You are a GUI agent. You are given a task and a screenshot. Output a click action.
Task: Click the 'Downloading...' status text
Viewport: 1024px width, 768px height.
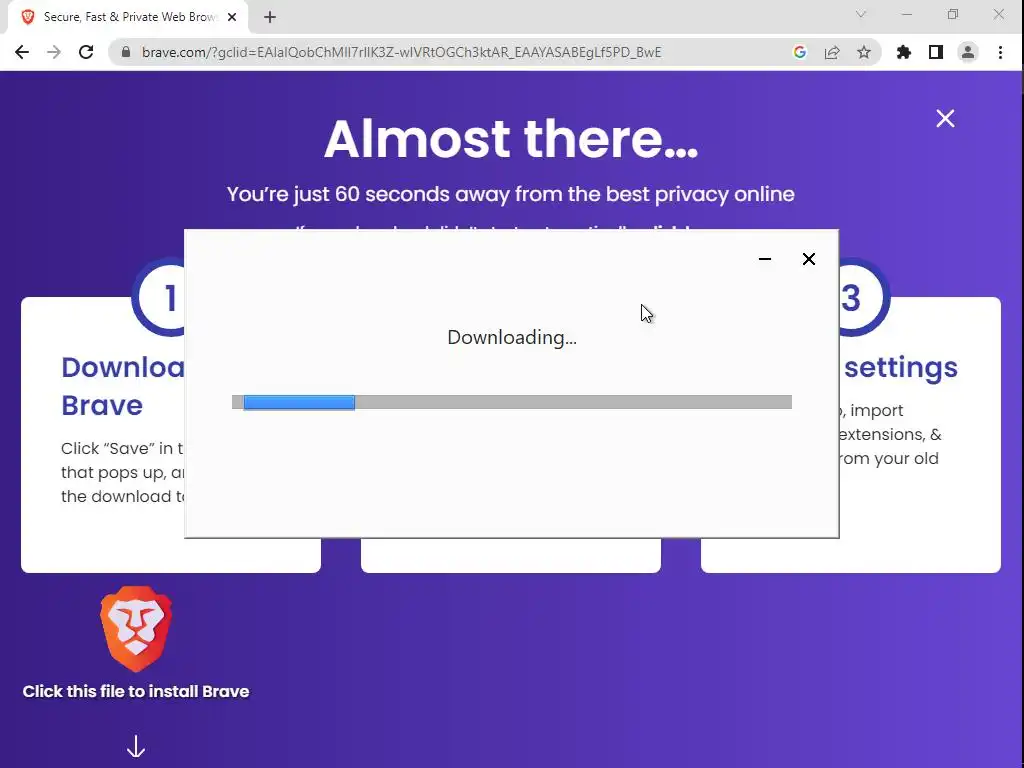point(512,338)
